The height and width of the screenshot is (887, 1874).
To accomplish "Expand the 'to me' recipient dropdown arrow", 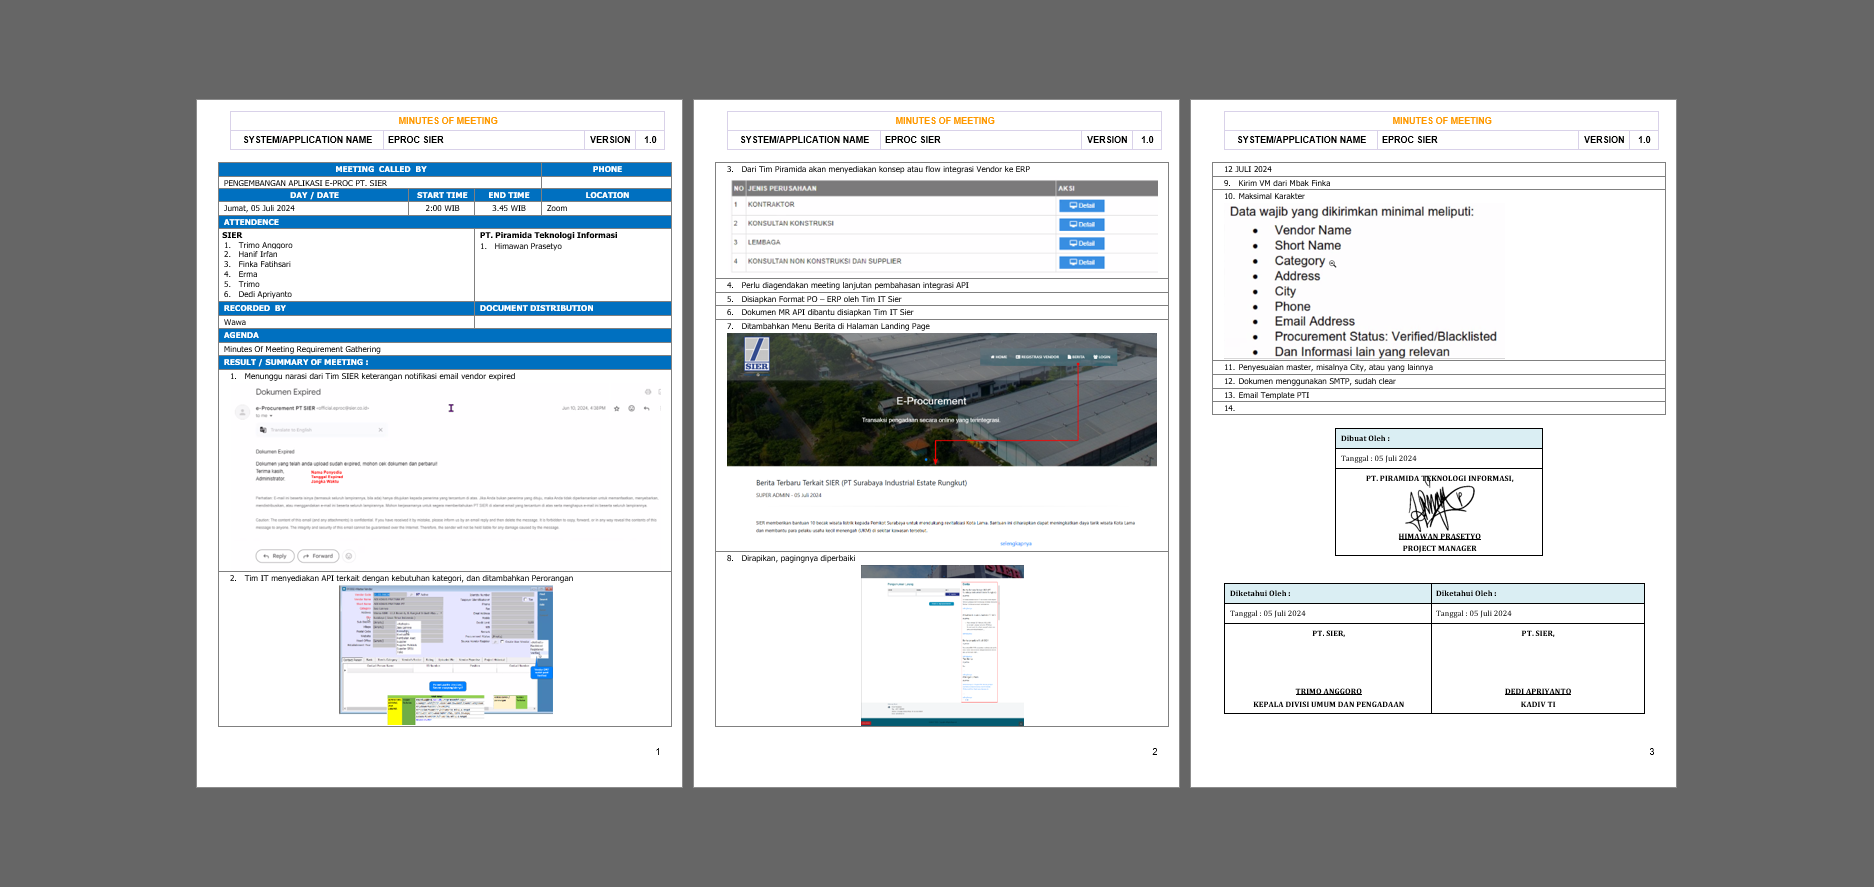I will tap(271, 416).
